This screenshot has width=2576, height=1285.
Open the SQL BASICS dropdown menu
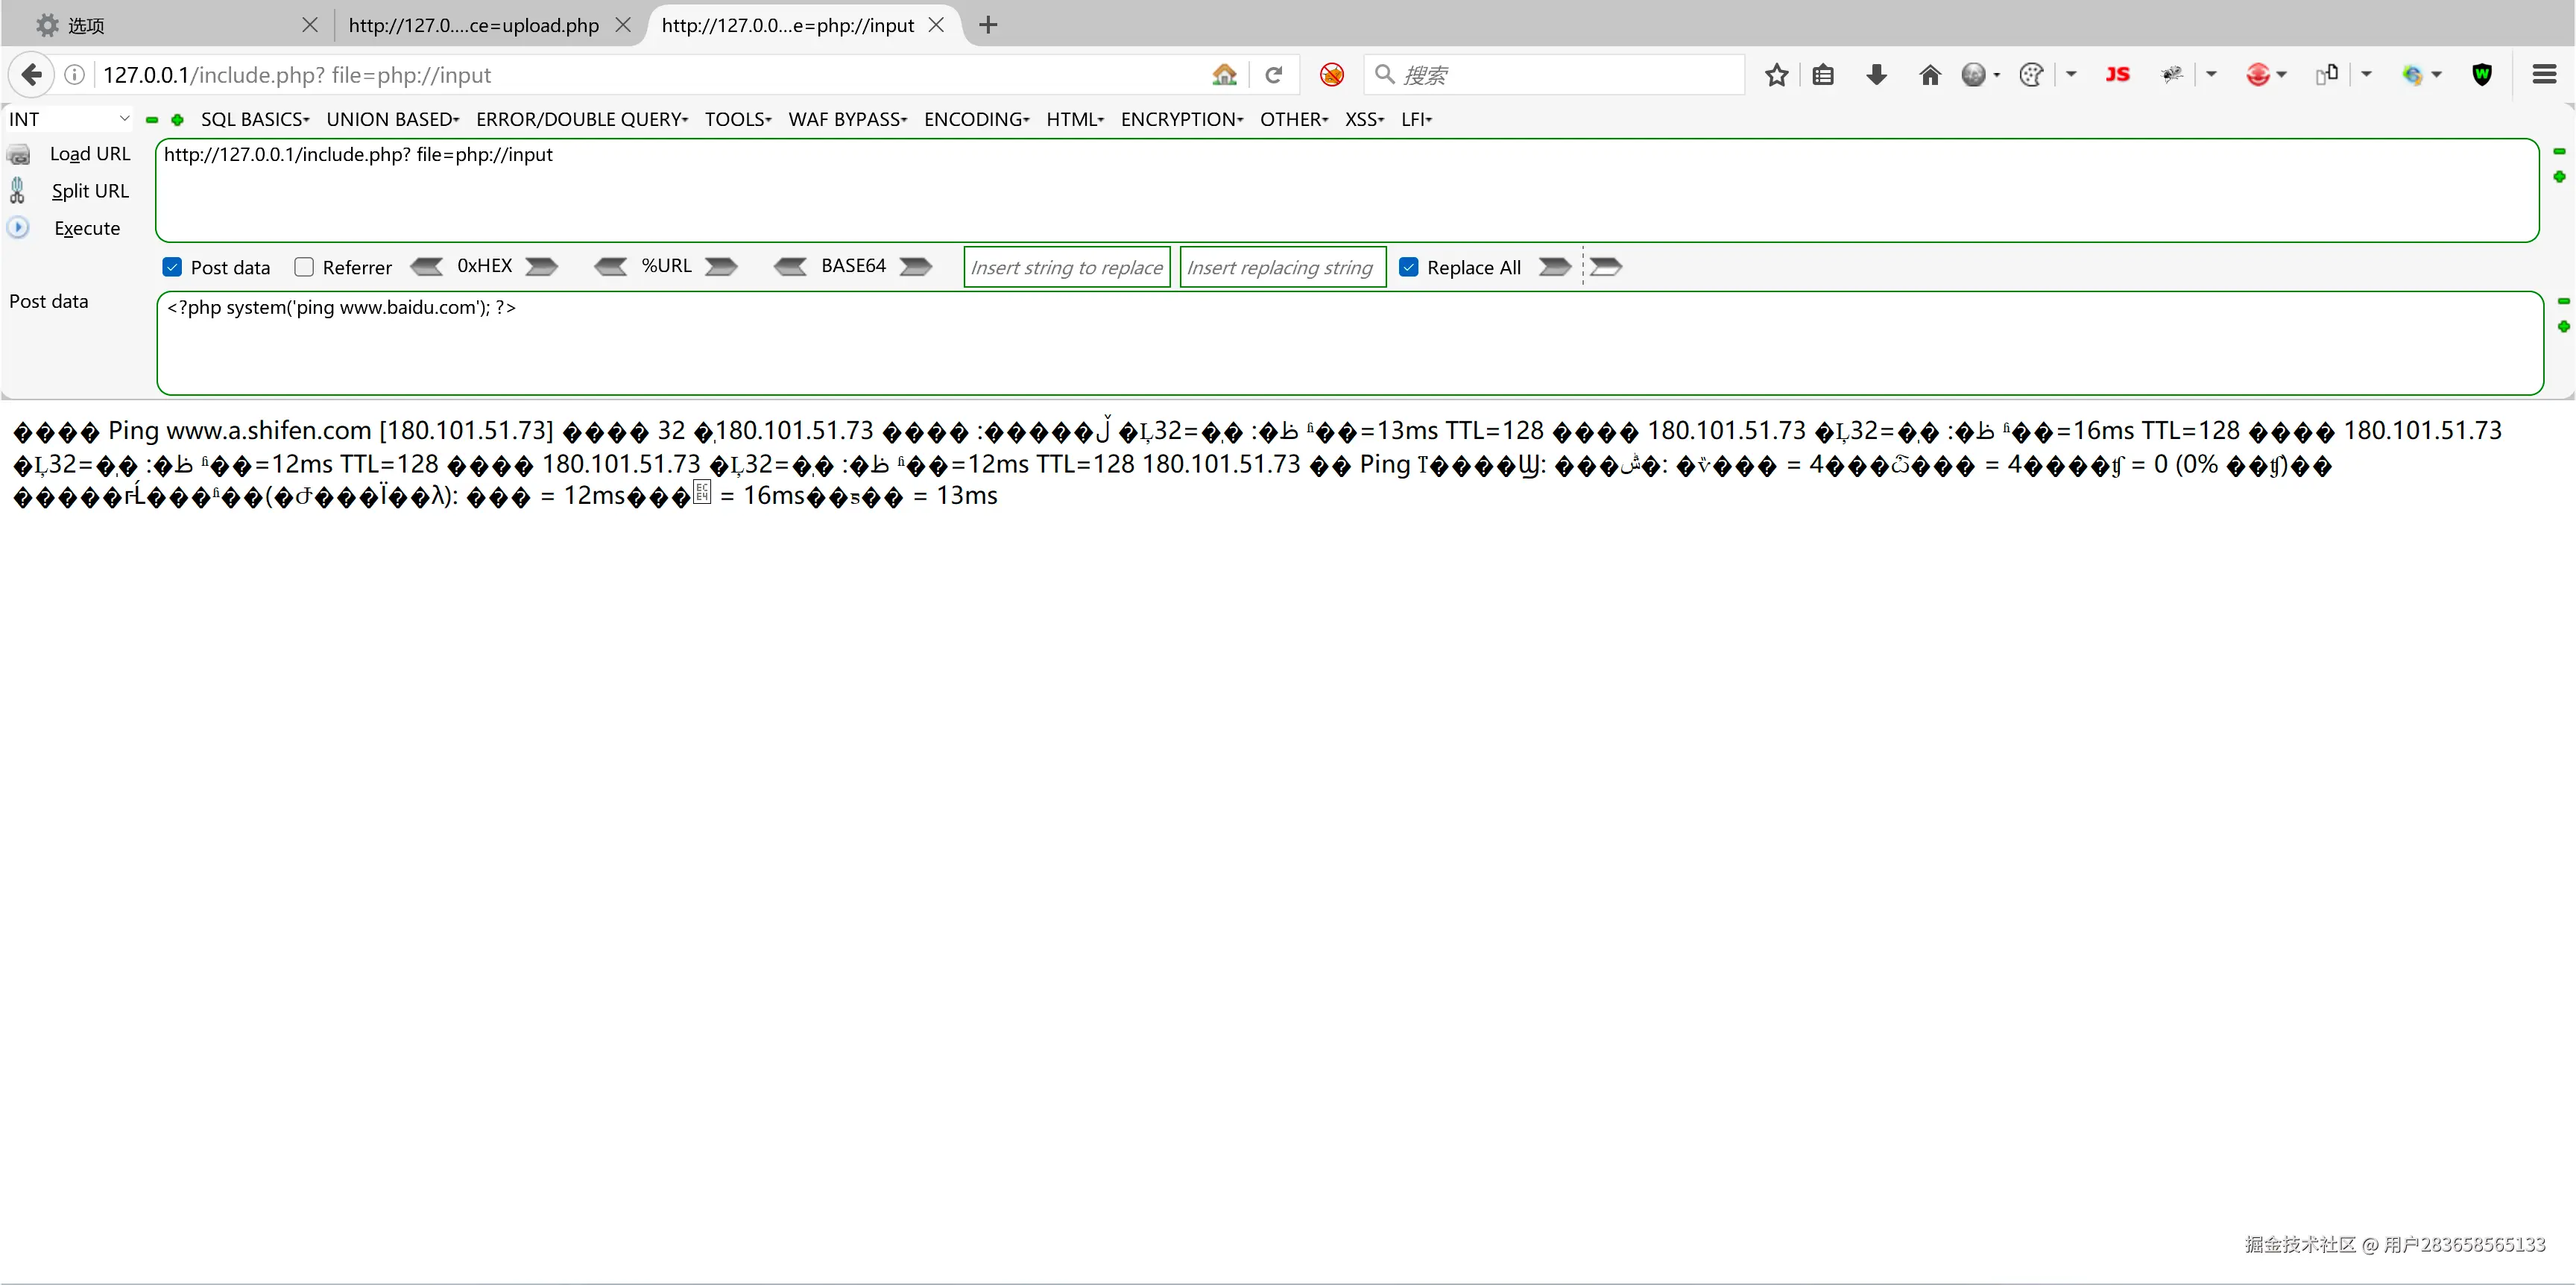254,119
